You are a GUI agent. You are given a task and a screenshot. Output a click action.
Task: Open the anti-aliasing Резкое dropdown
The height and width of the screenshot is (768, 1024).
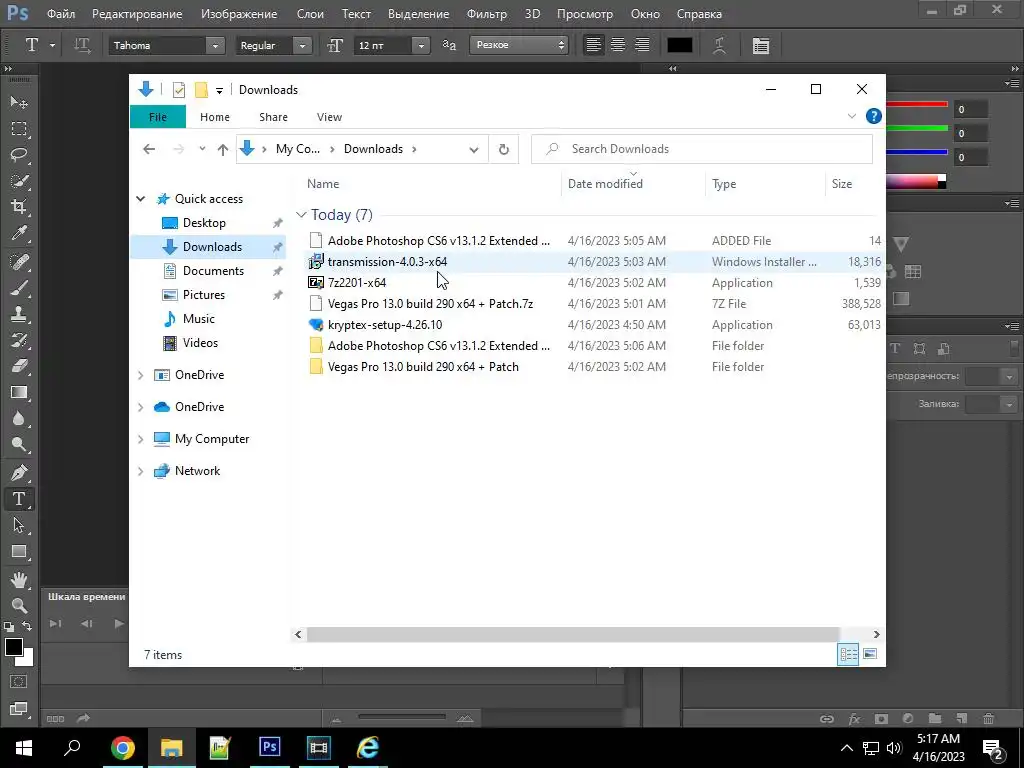(519, 45)
